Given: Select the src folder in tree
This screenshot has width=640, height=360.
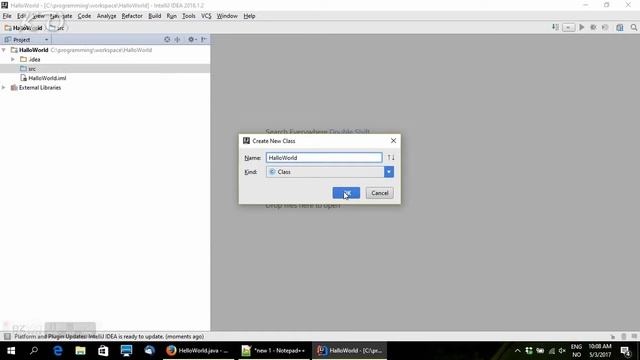Looking at the screenshot, I should tap(32, 69).
